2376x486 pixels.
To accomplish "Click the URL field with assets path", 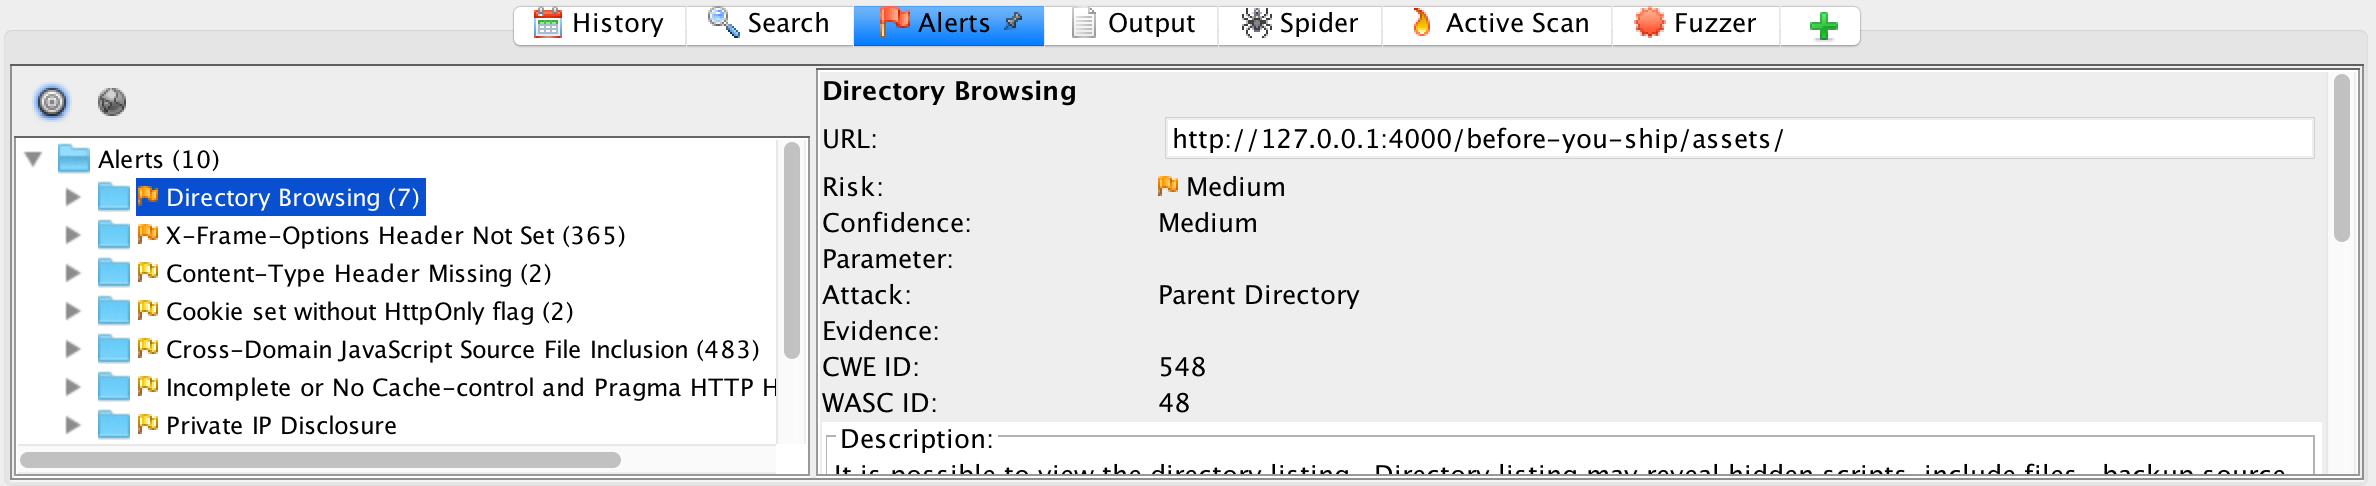I will point(1738,139).
